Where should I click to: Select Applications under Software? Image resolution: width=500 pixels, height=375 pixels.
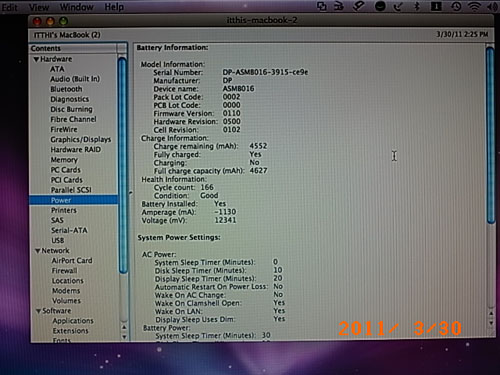pos(73,321)
